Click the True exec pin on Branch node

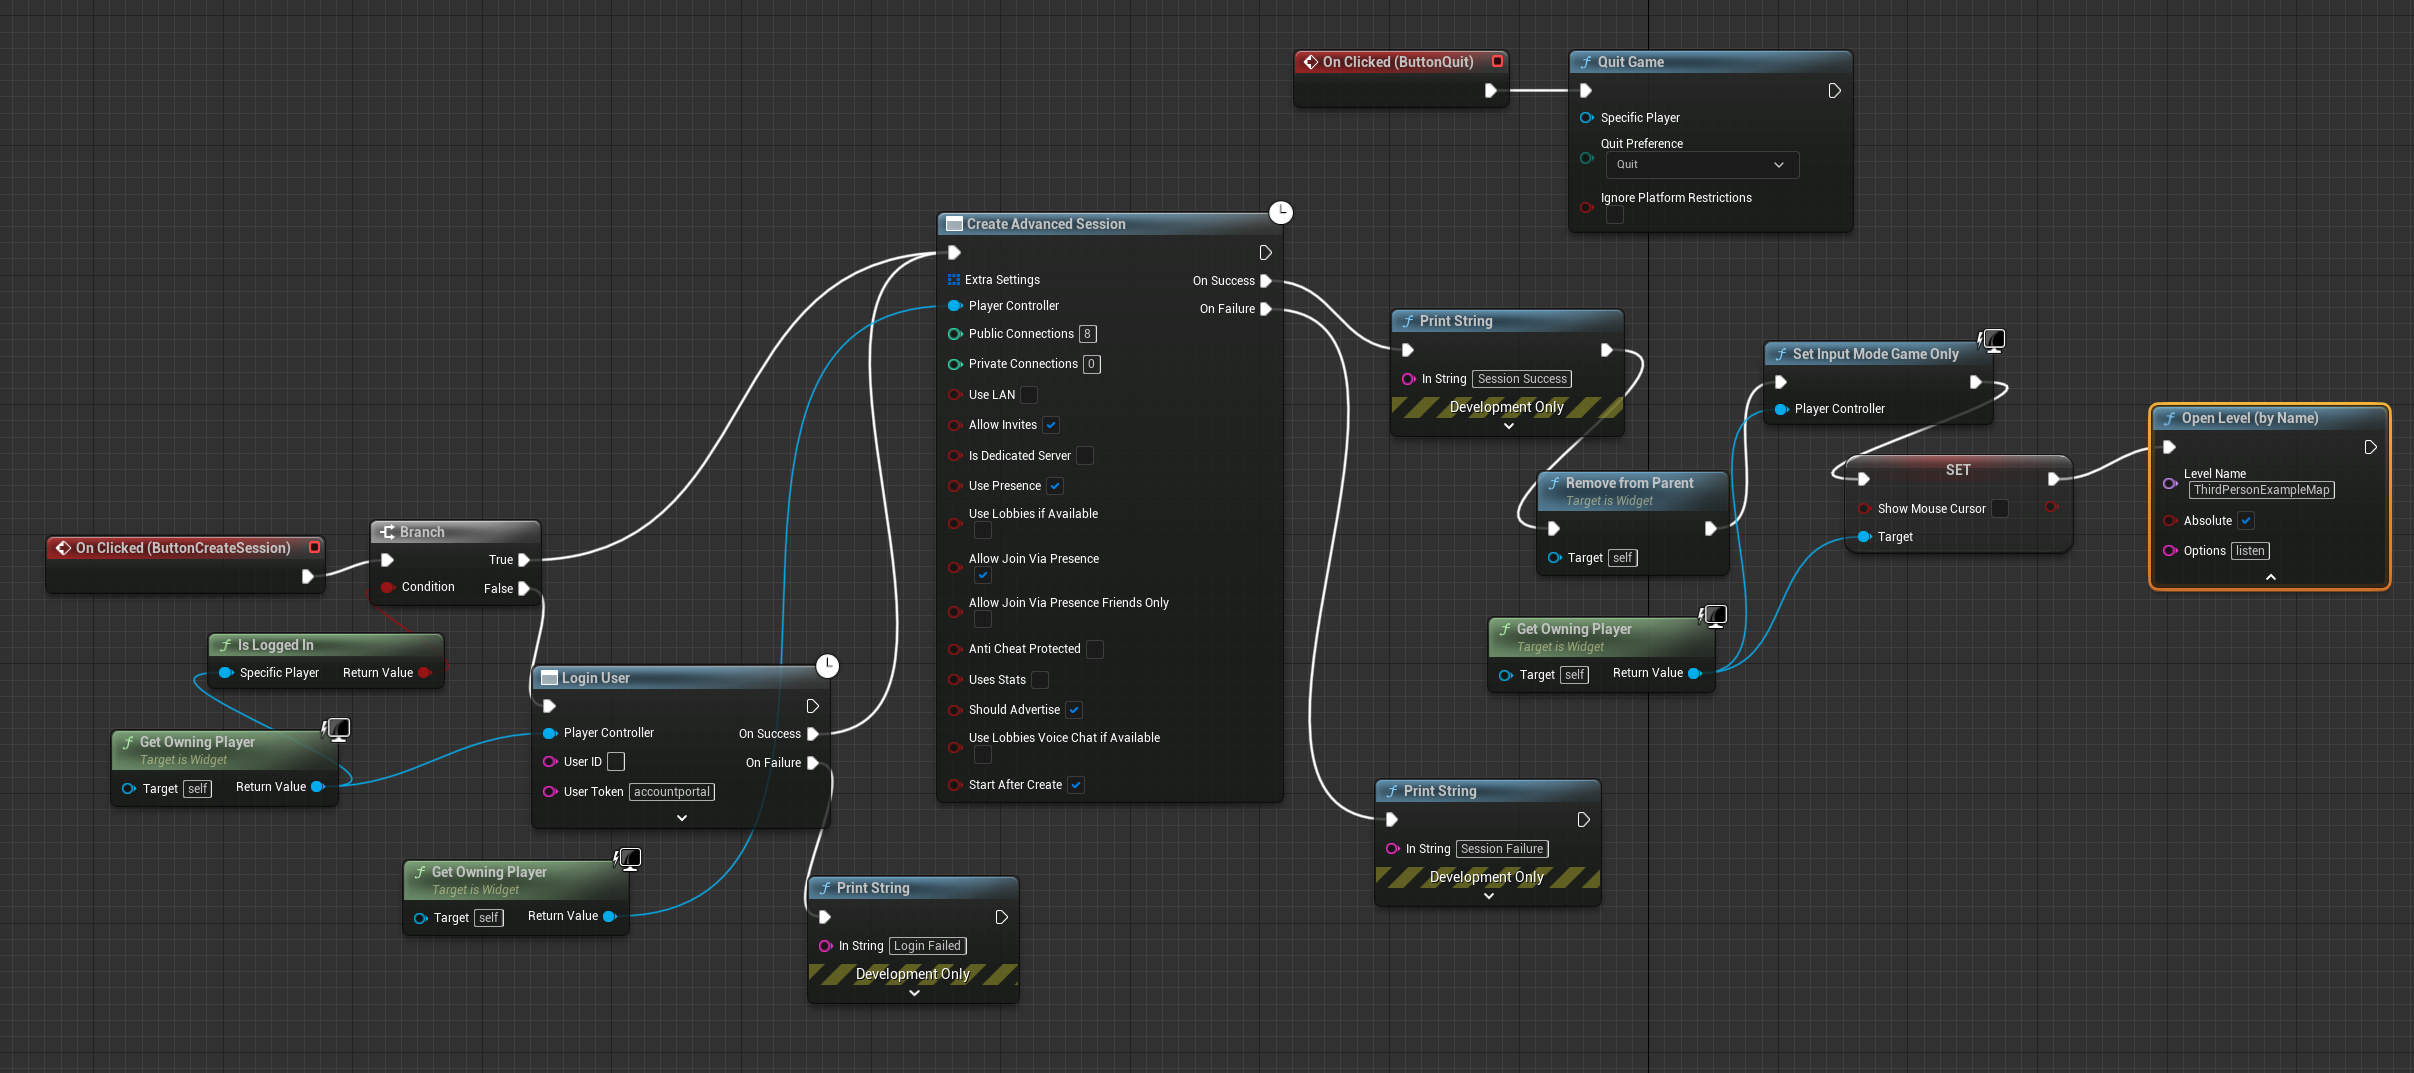(x=524, y=560)
